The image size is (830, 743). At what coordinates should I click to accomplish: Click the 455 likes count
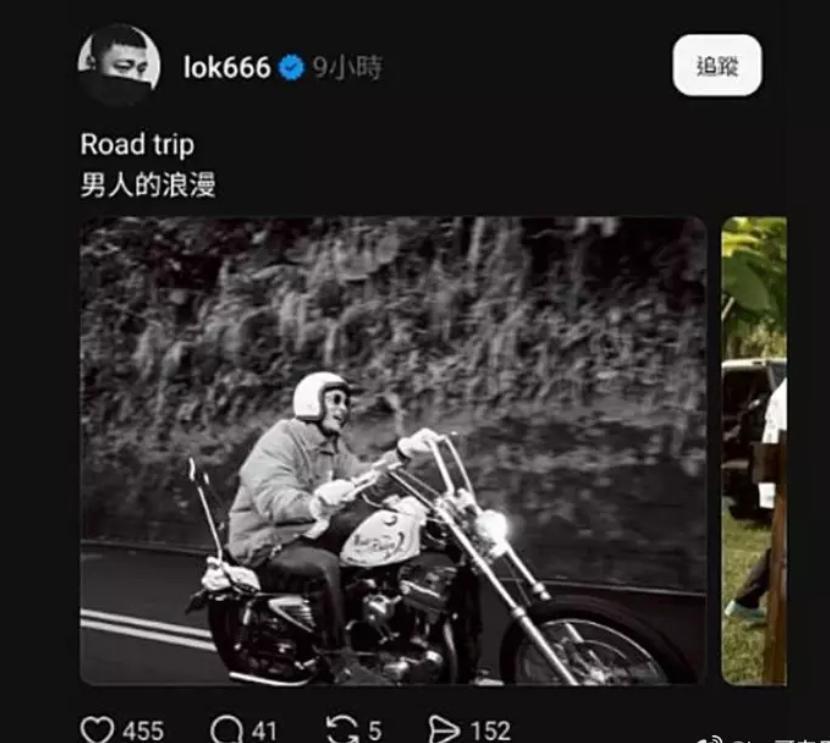click(x=143, y=731)
